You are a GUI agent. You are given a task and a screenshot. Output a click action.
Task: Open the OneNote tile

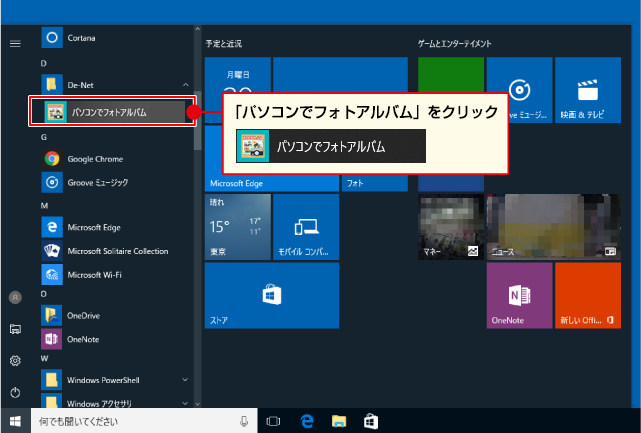(x=519, y=295)
